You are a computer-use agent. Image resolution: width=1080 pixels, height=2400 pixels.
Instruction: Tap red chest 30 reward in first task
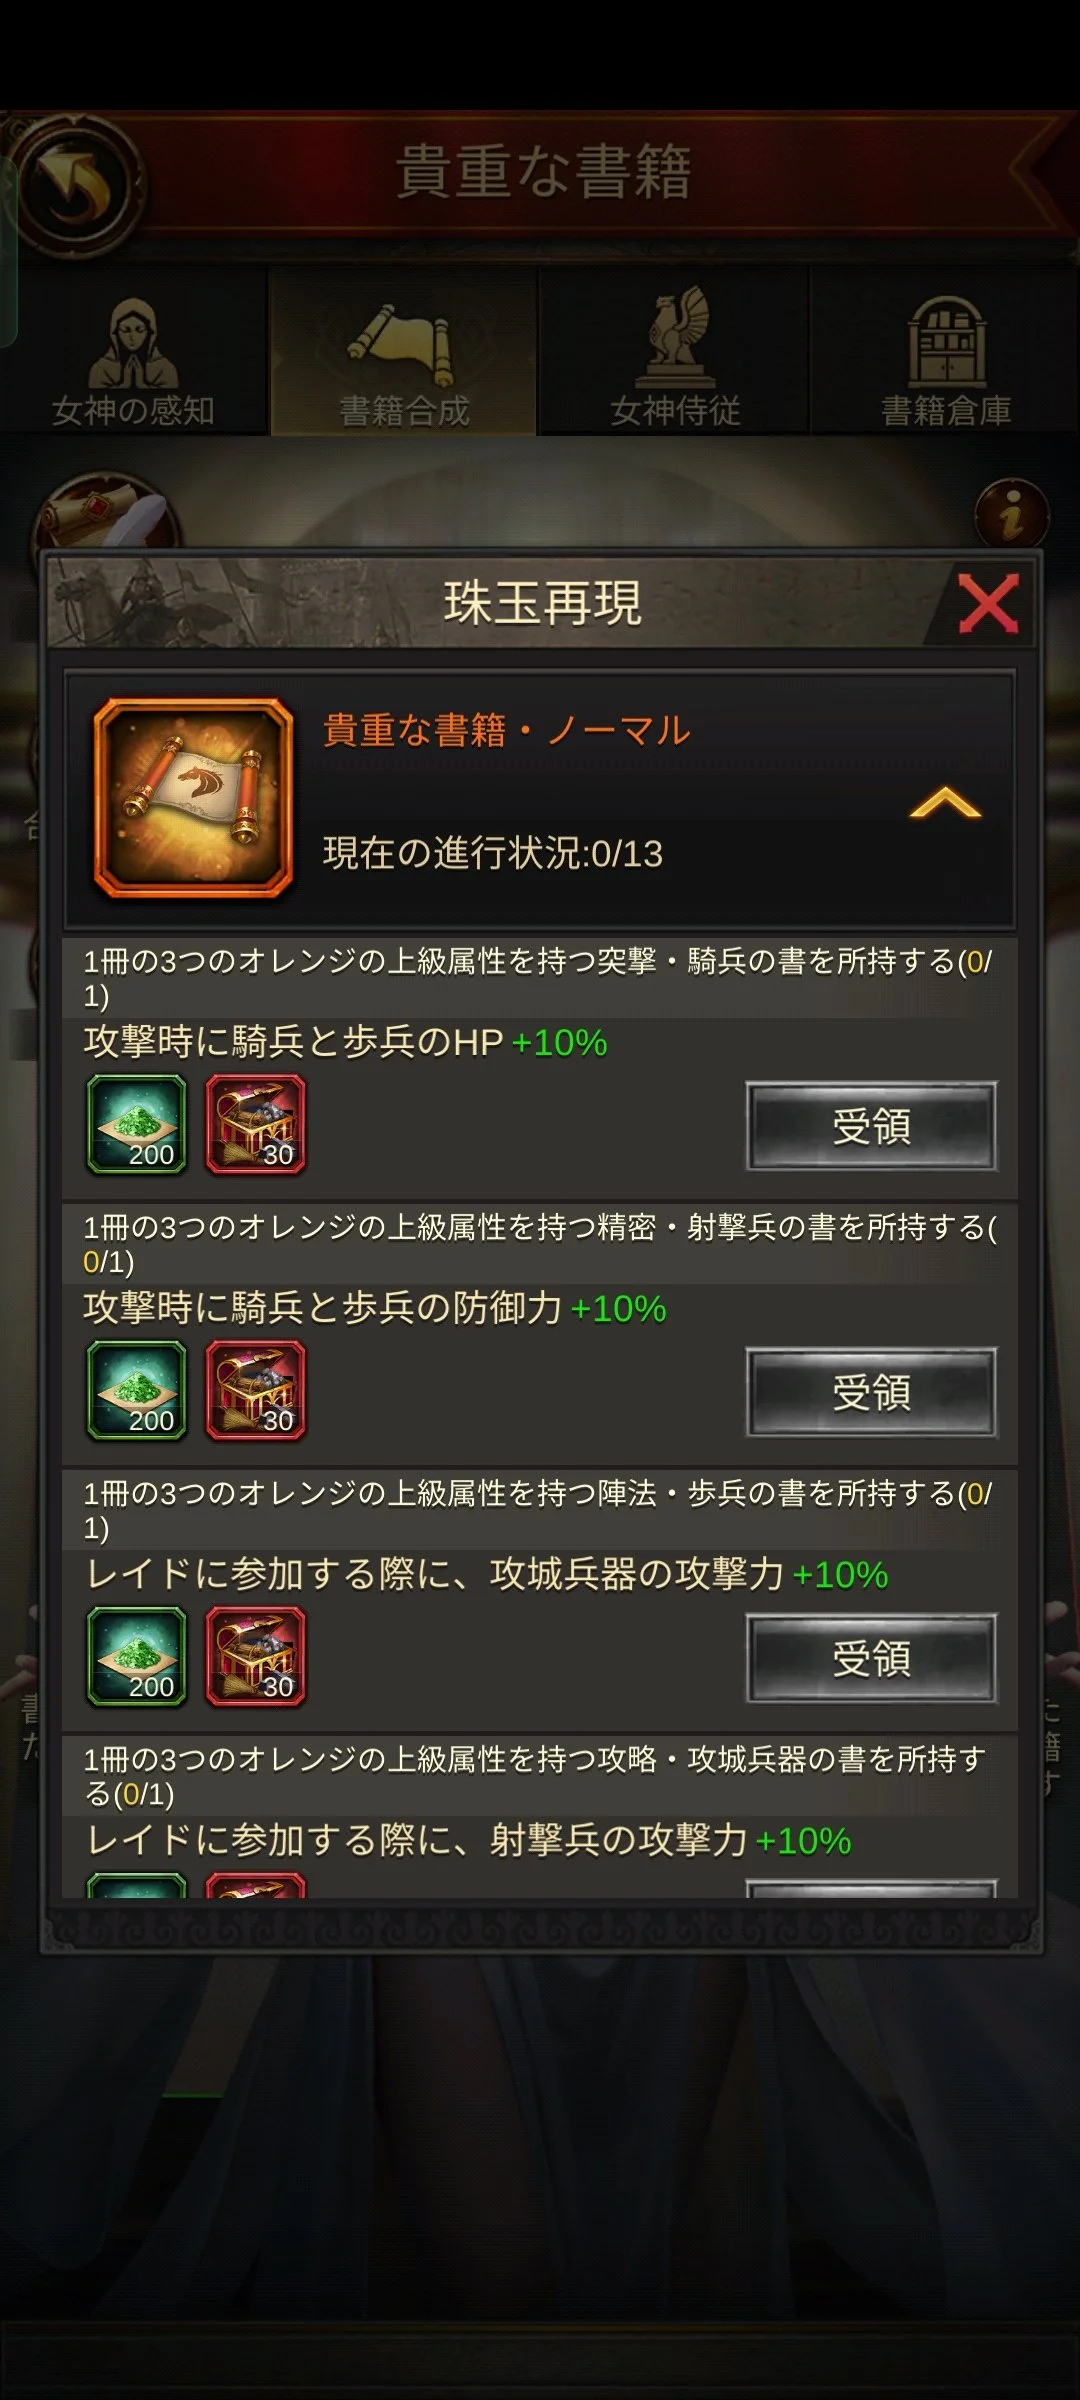coord(256,1124)
